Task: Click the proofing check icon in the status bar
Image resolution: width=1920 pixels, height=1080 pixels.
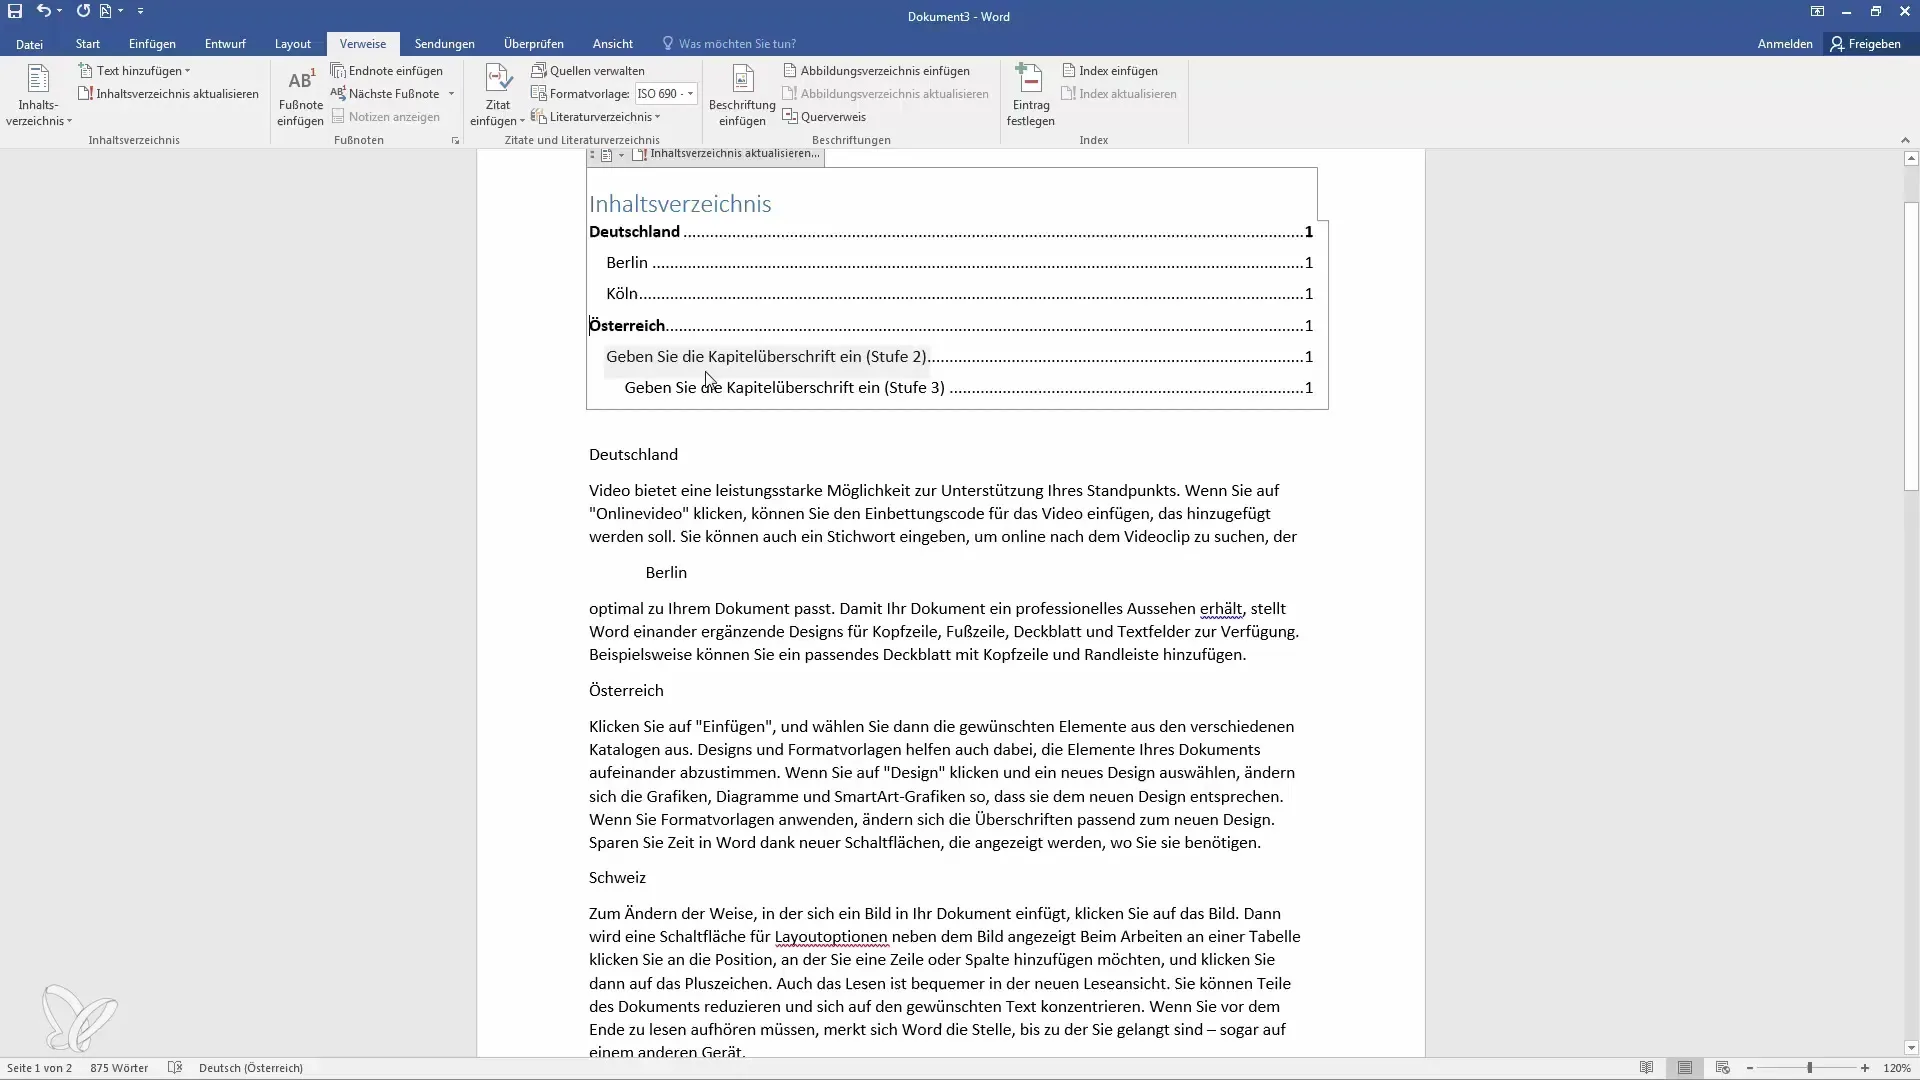Action: 175,1068
